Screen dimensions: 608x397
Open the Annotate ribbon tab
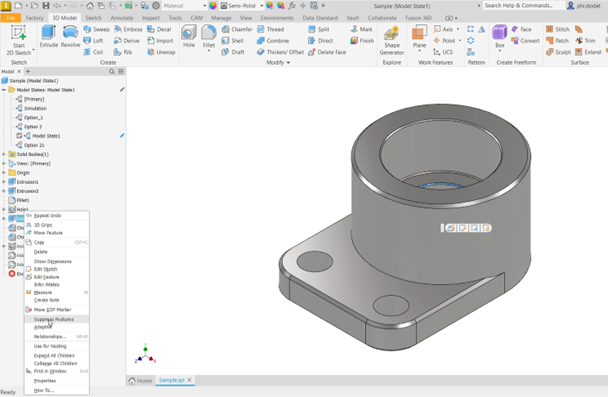click(122, 18)
